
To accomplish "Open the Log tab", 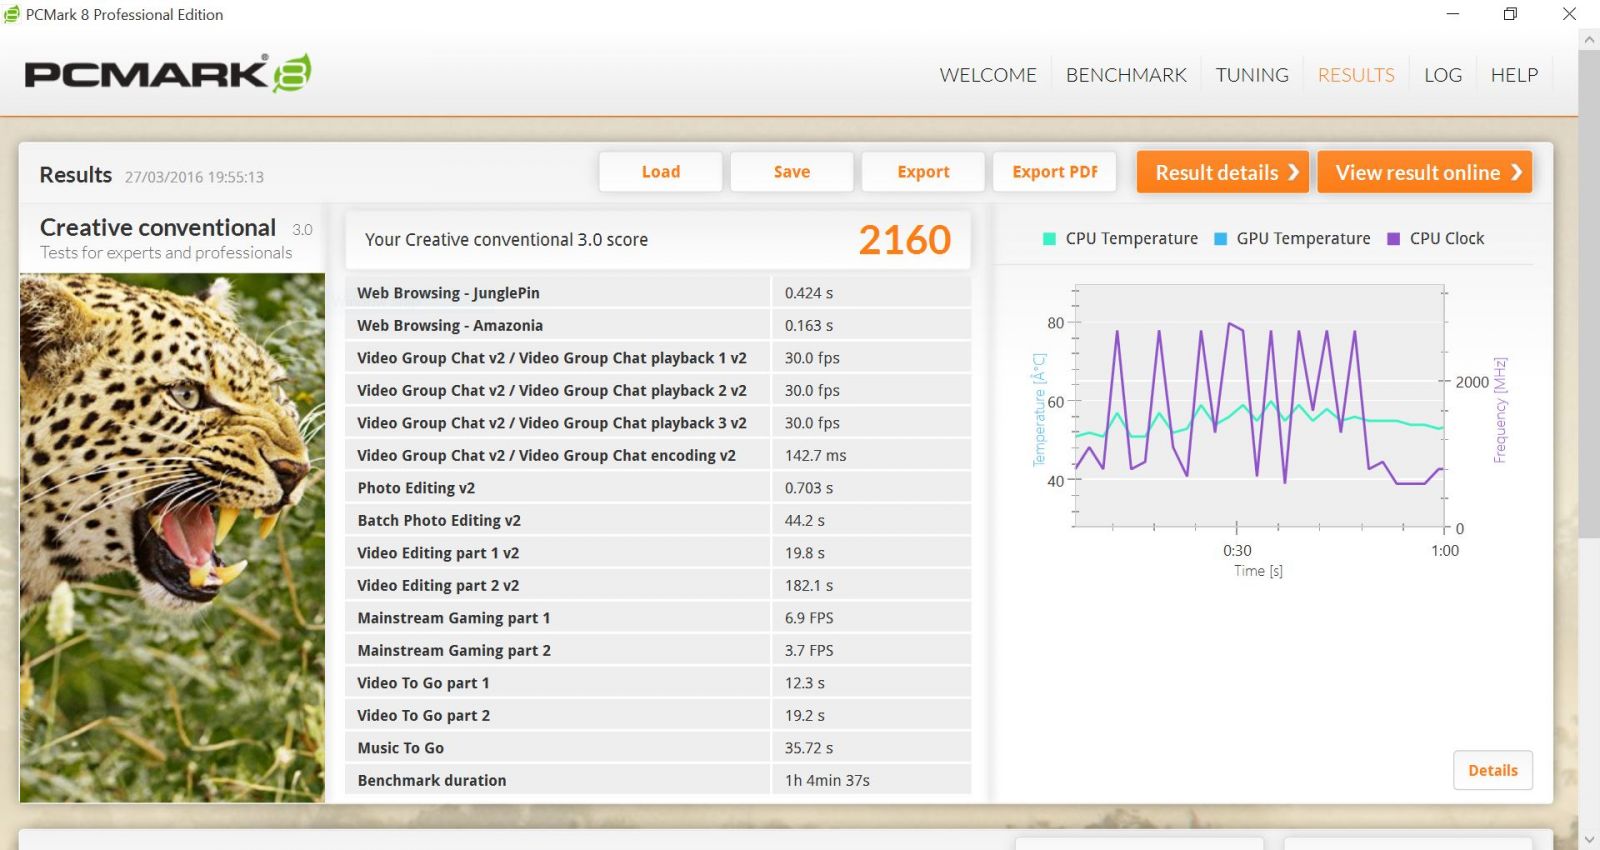I will click(x=1442, y=75).
